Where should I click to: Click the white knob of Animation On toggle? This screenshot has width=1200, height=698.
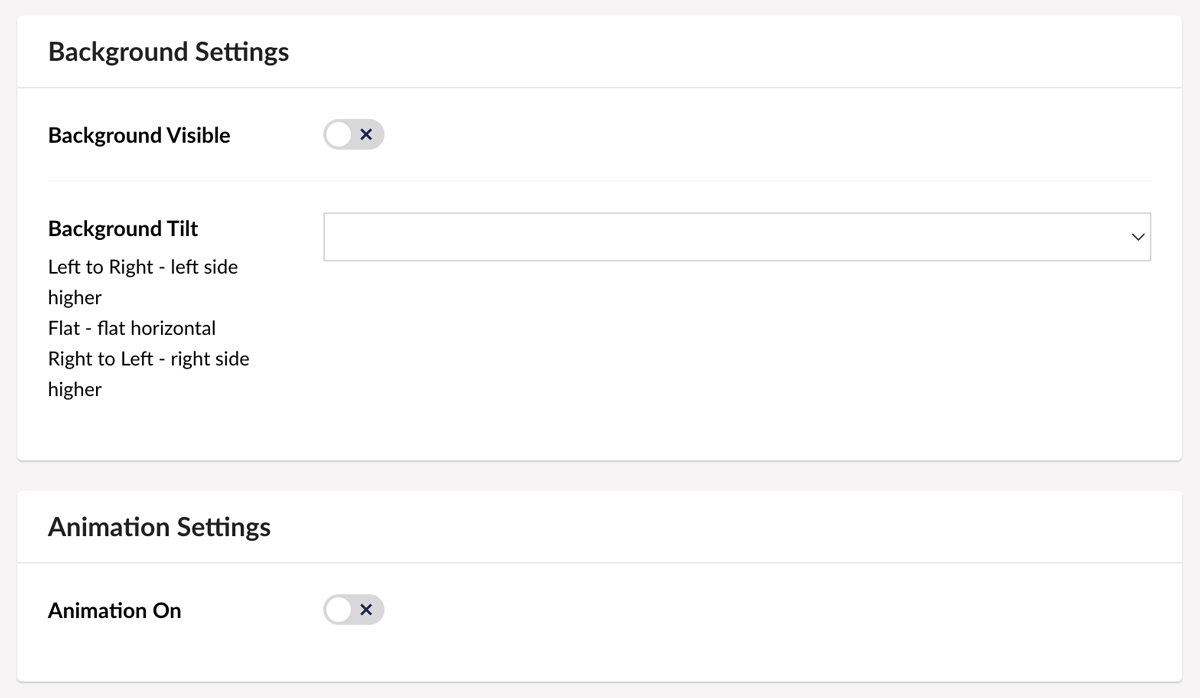[x=339, y=610]
